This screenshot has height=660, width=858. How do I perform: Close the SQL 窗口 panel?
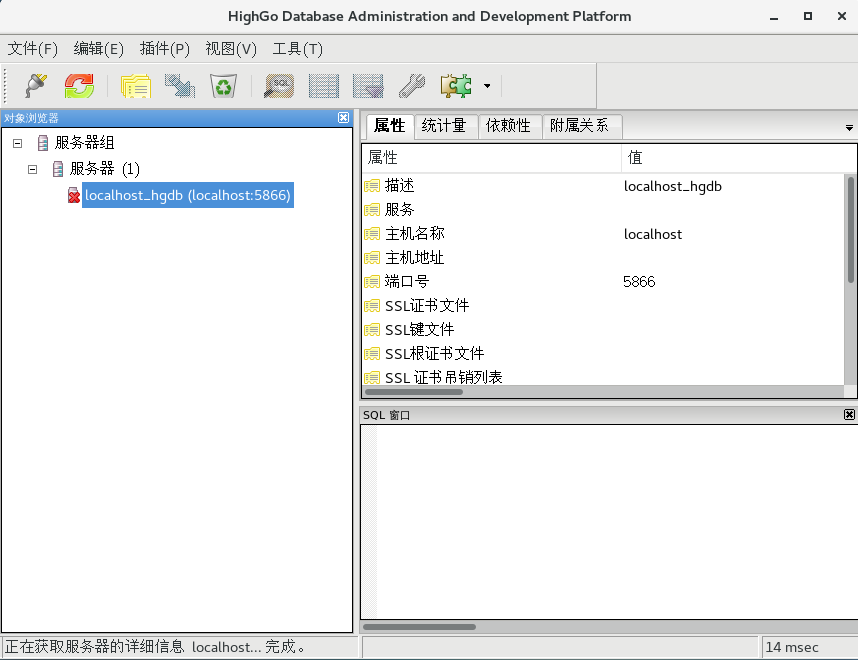click(x=848, y=414)
